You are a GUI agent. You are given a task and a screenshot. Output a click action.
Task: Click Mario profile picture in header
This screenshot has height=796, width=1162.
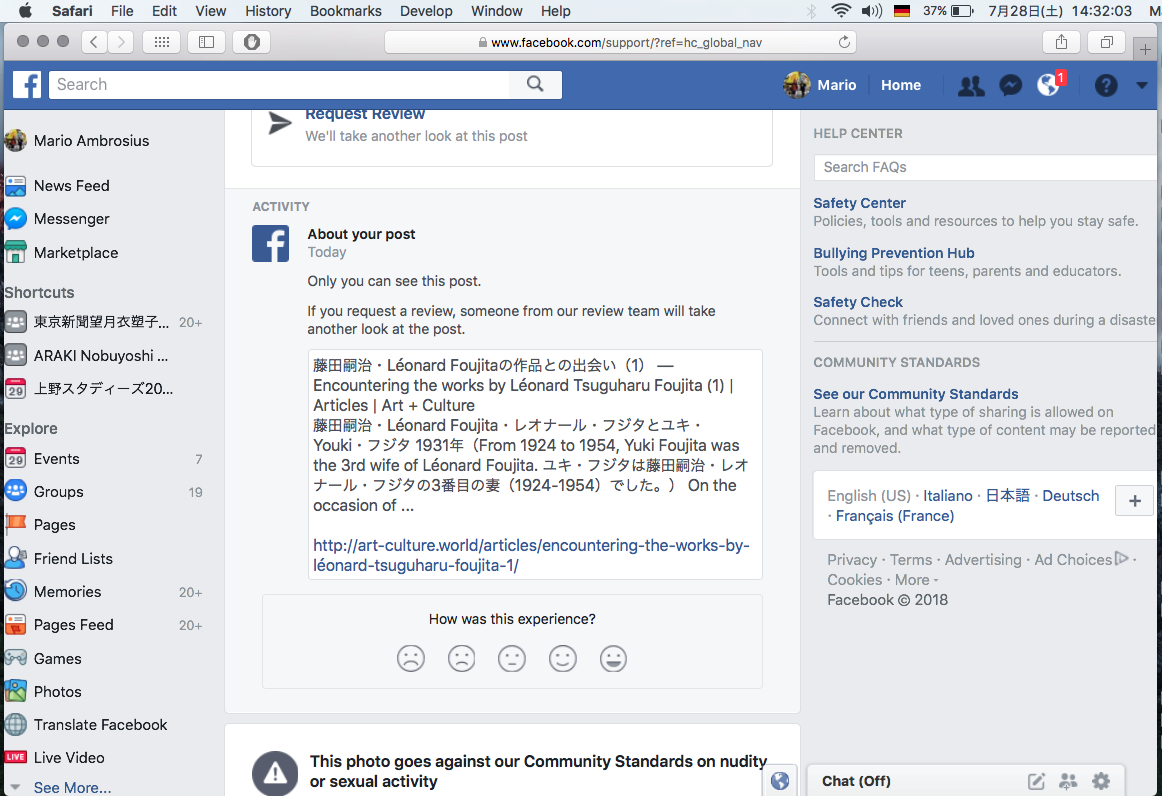[797, 85]
